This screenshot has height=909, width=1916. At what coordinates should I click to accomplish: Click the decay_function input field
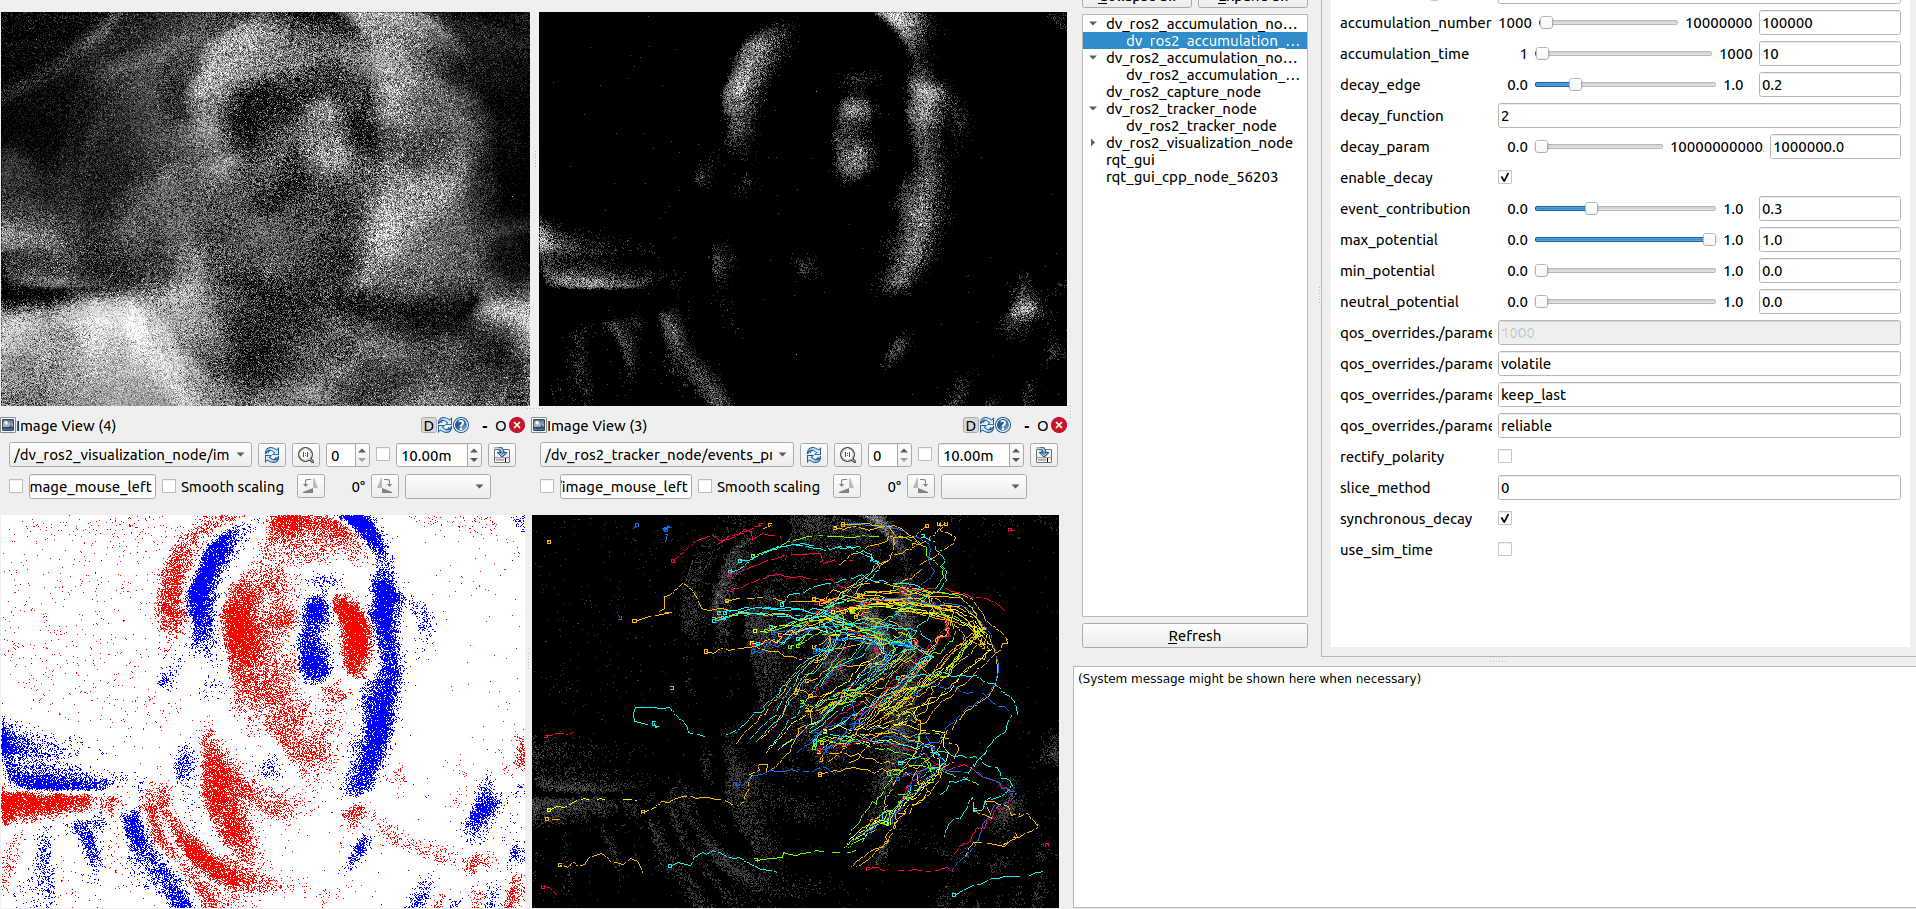pos(1698,116)
